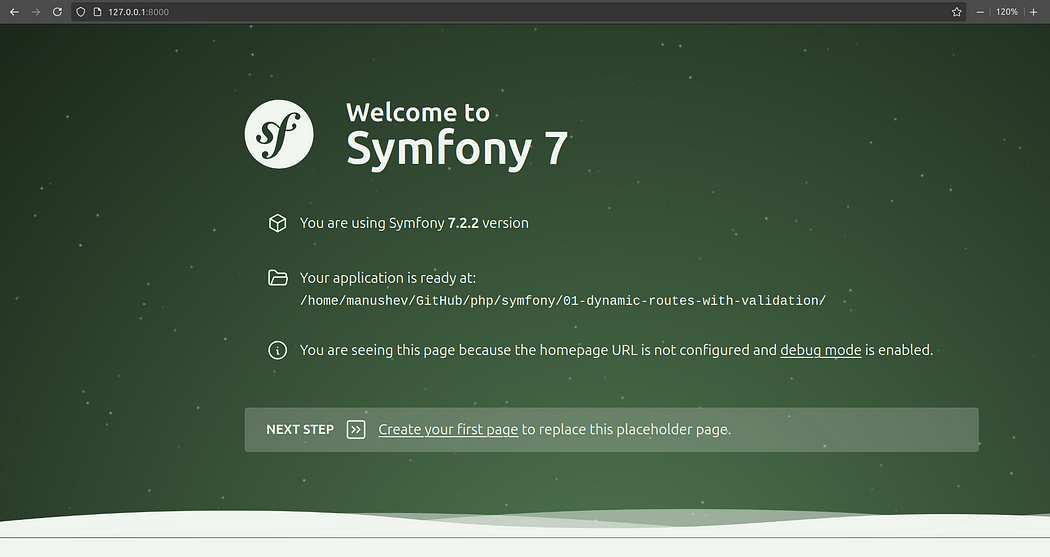
Task: Open the shield tracking protection icon
Action: tap(81, 12)
